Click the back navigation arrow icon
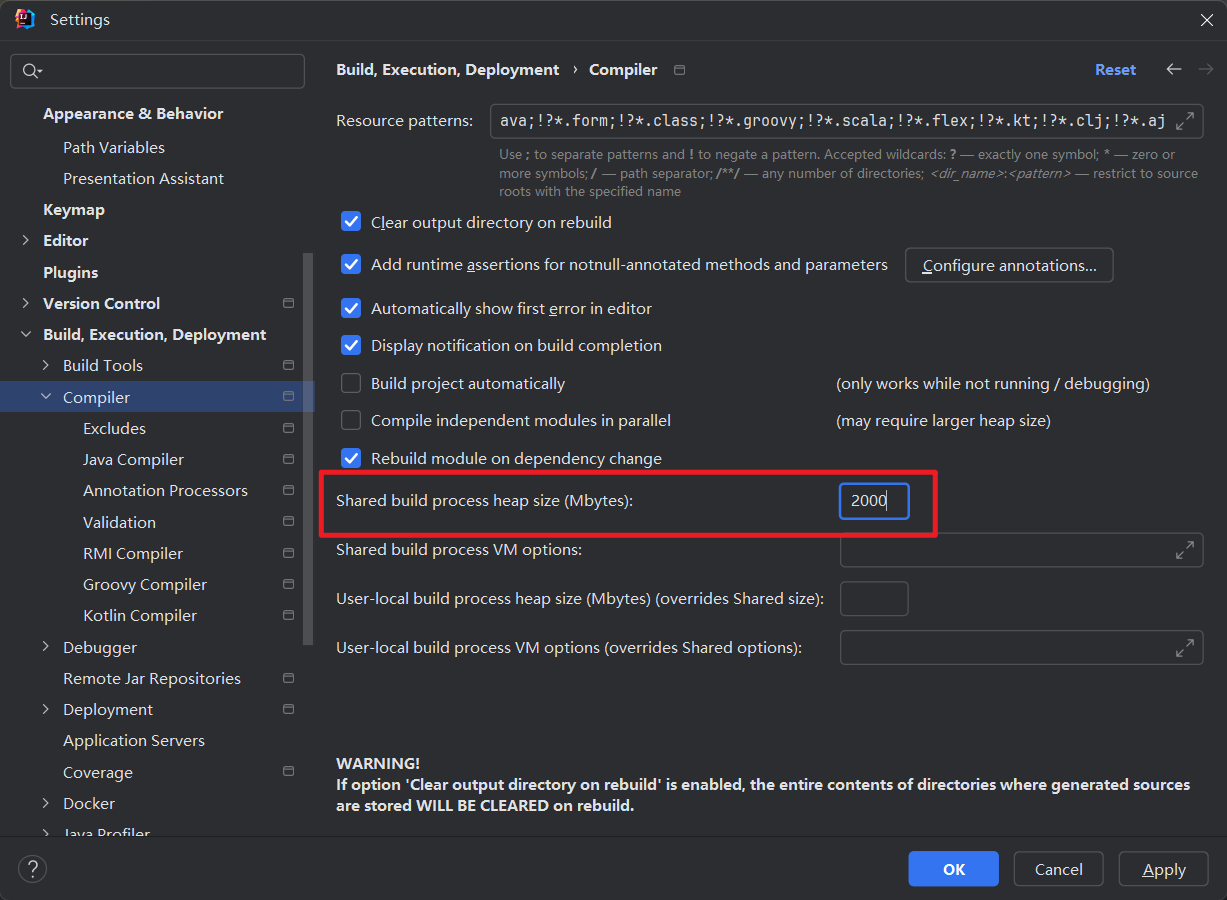1227x900 pixels. click(x=1174, y=69)
